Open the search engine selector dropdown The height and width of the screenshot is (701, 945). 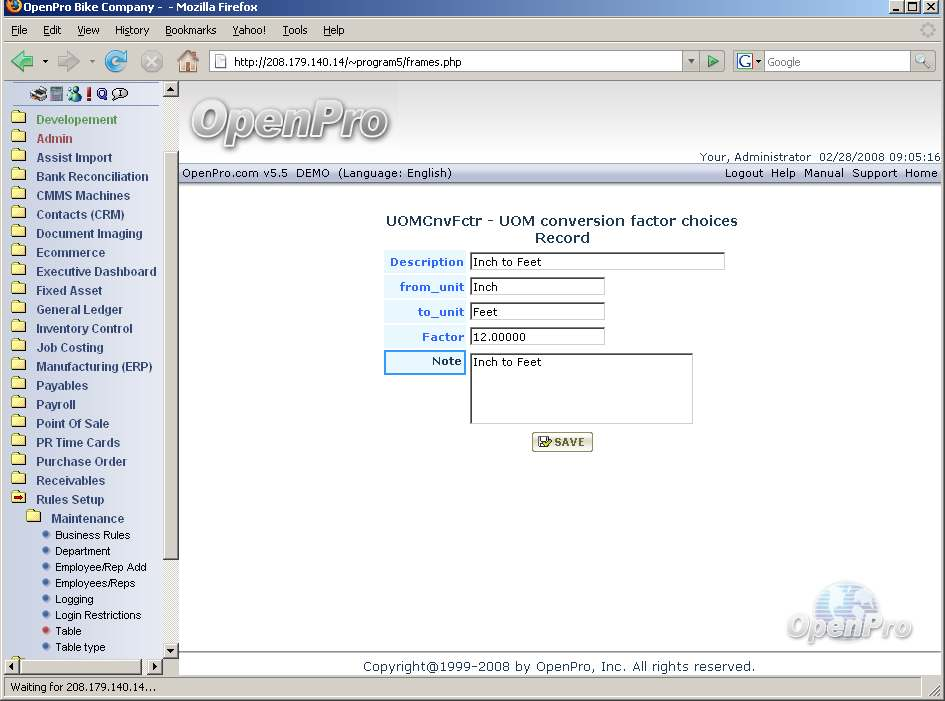click(748, 62)
